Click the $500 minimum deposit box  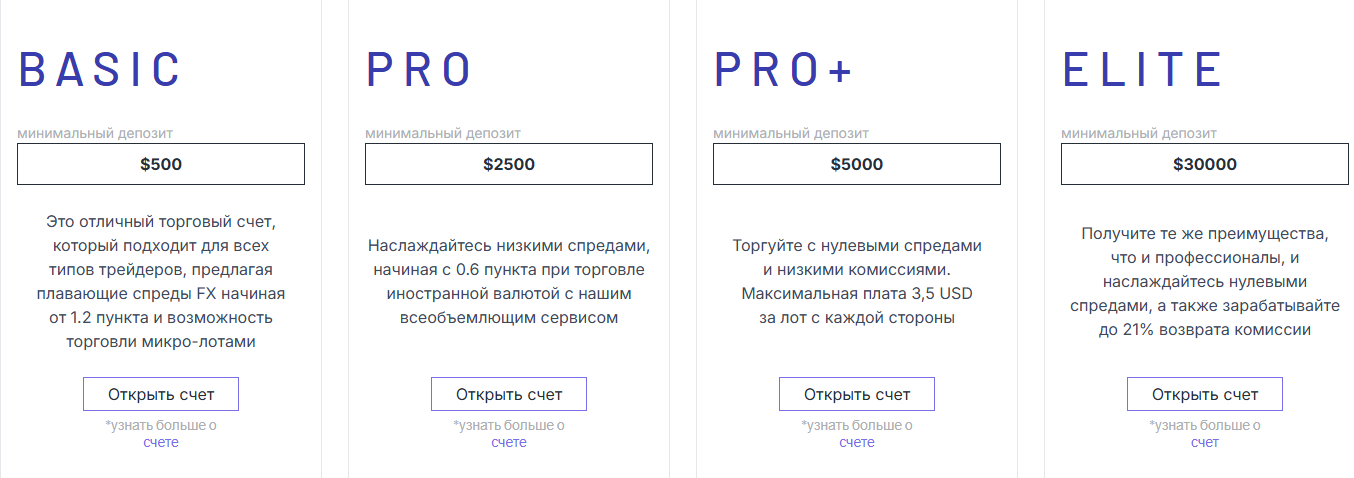click(160, 164)
